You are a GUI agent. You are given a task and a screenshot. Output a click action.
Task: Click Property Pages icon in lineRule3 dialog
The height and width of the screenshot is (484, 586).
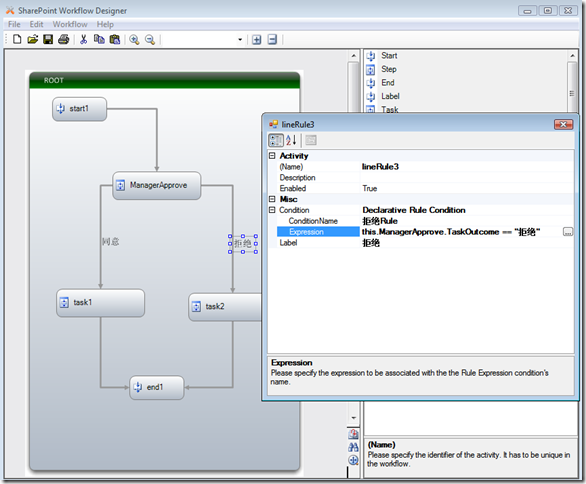tap(311, 140)
